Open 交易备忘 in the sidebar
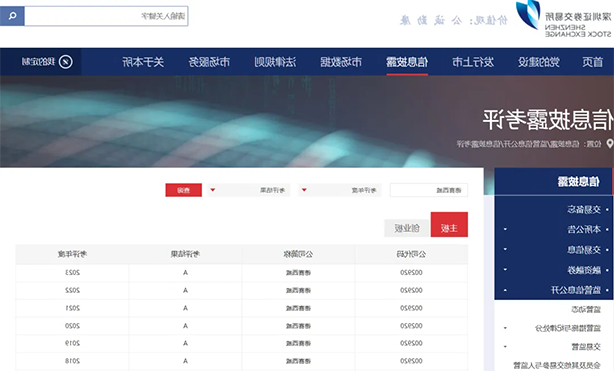 click(x=584, y=210)
